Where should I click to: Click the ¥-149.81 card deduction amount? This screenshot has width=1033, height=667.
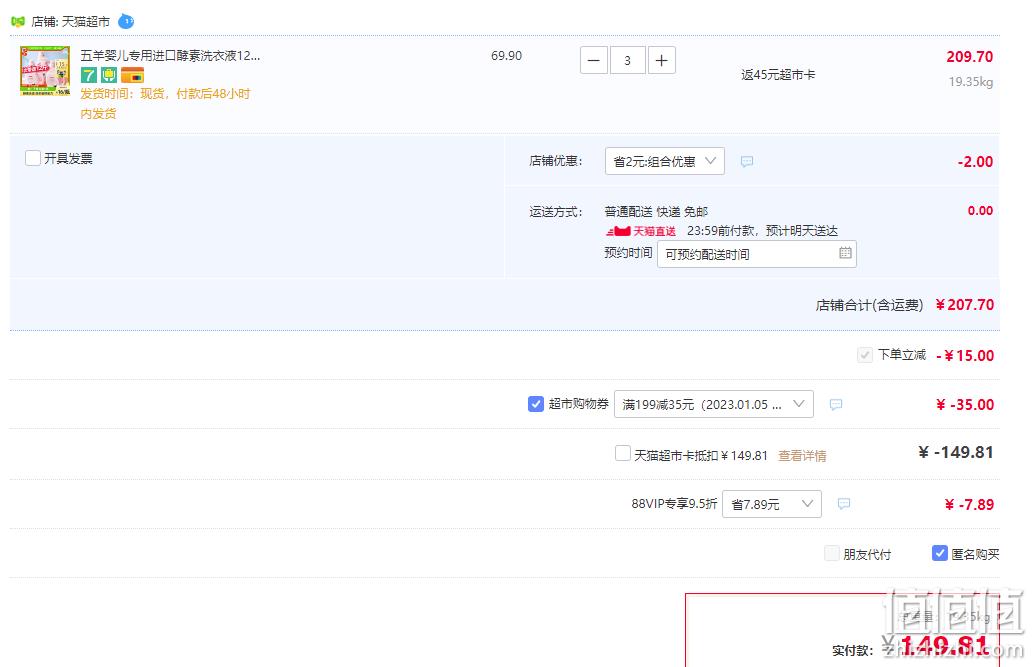click(955, 452)
